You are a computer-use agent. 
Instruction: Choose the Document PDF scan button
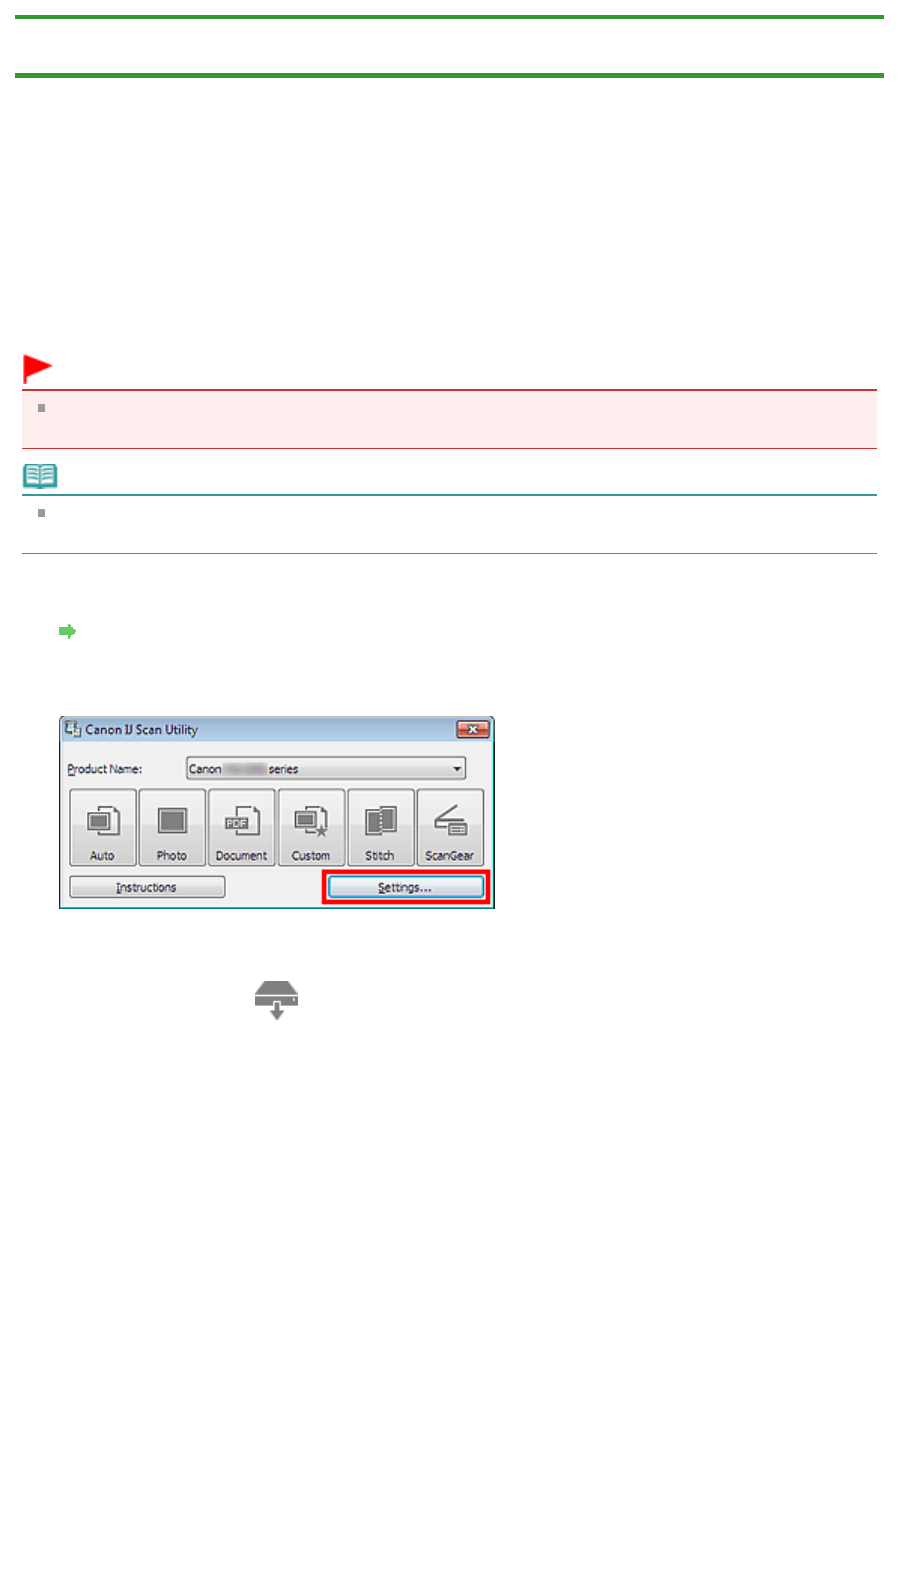(x=241, y=827)
